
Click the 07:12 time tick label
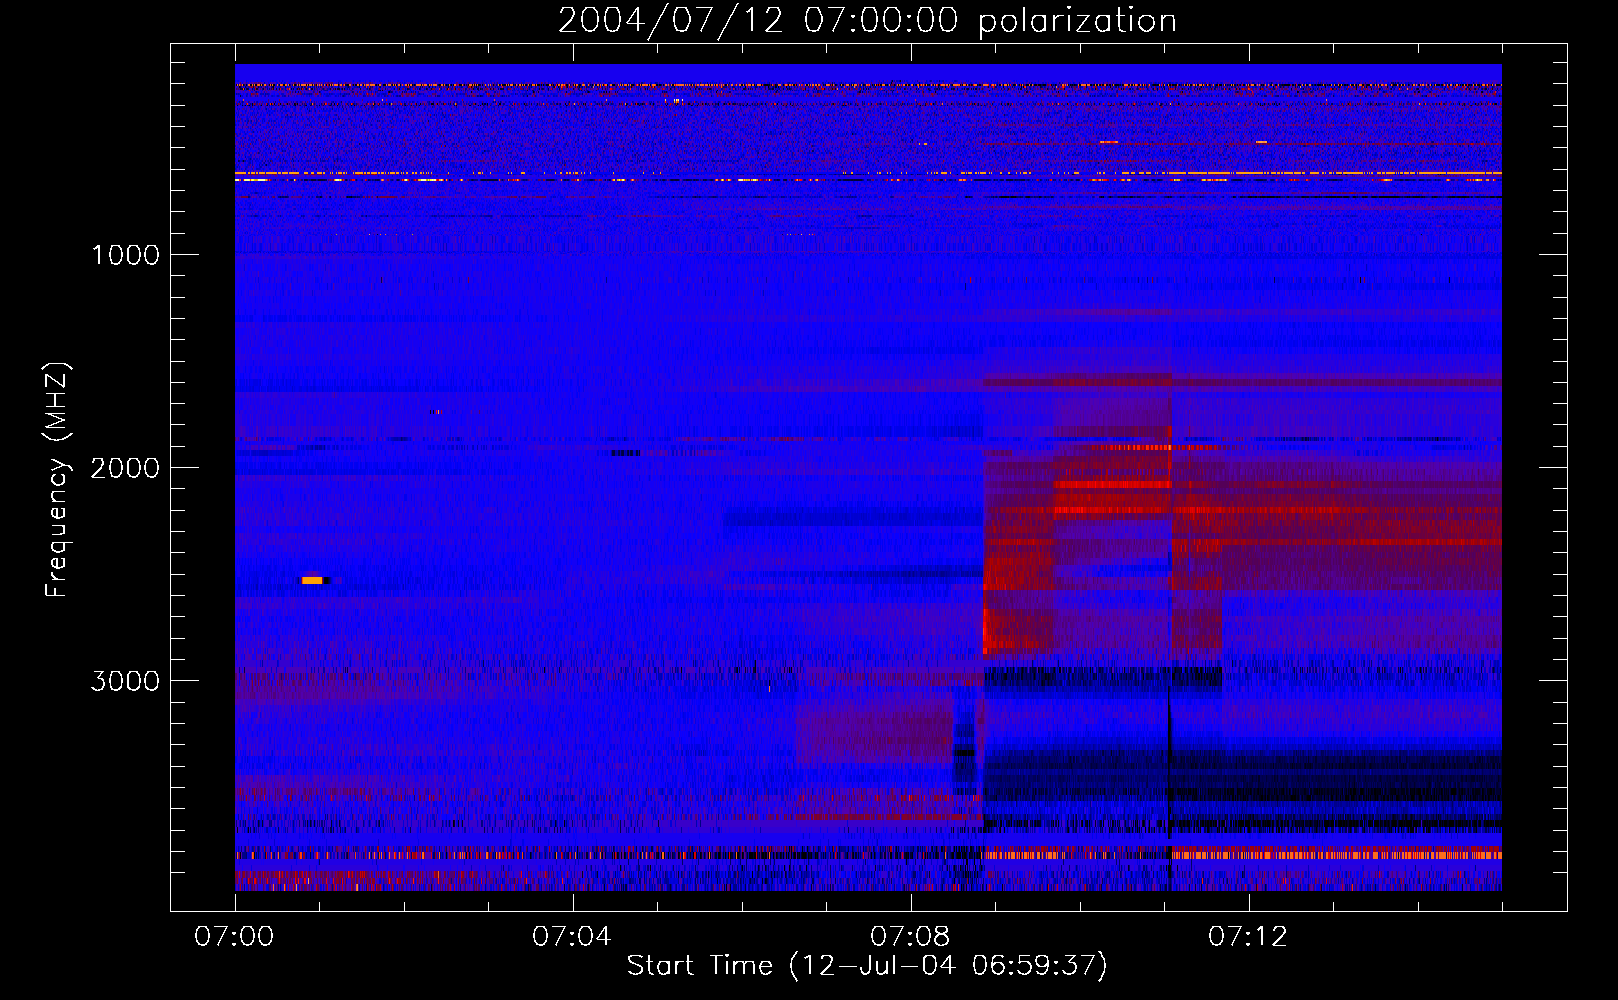pyautogui.click(x=1248, y=937)
